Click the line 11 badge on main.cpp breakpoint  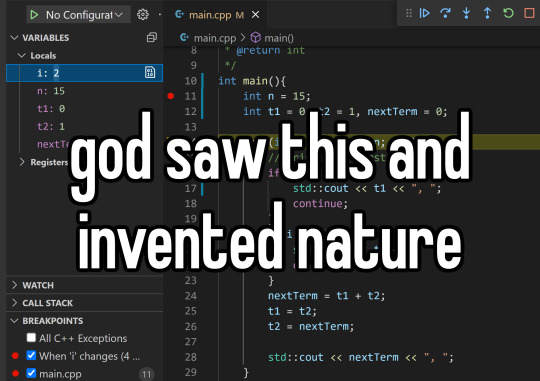click(147, 374)
